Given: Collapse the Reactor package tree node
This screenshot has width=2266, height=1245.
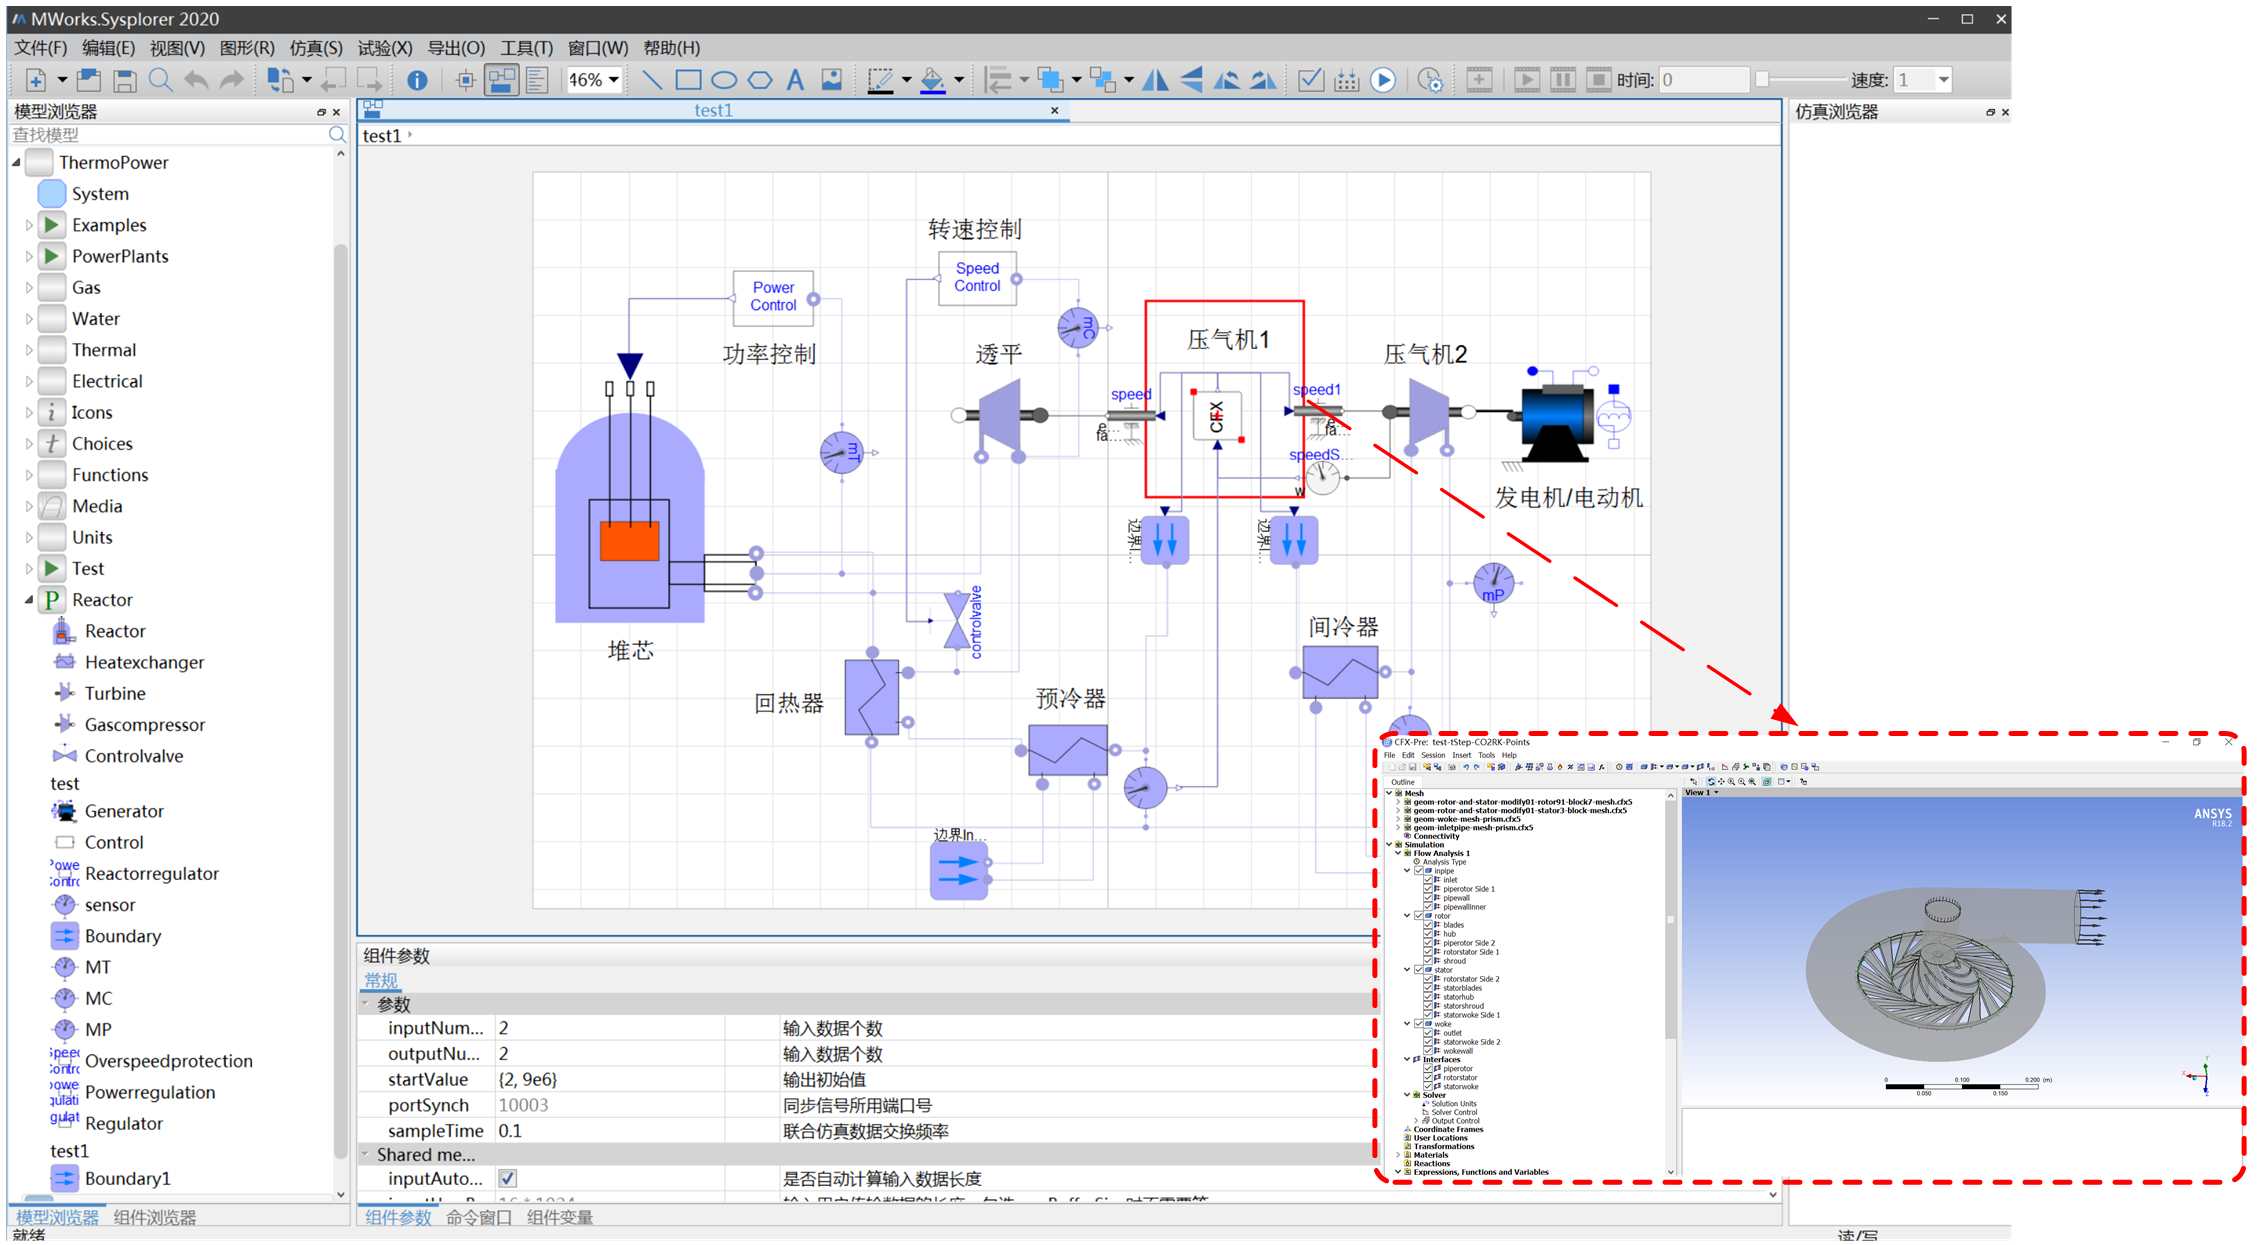Looking at the screenshot, I should [x=29, y=600].
